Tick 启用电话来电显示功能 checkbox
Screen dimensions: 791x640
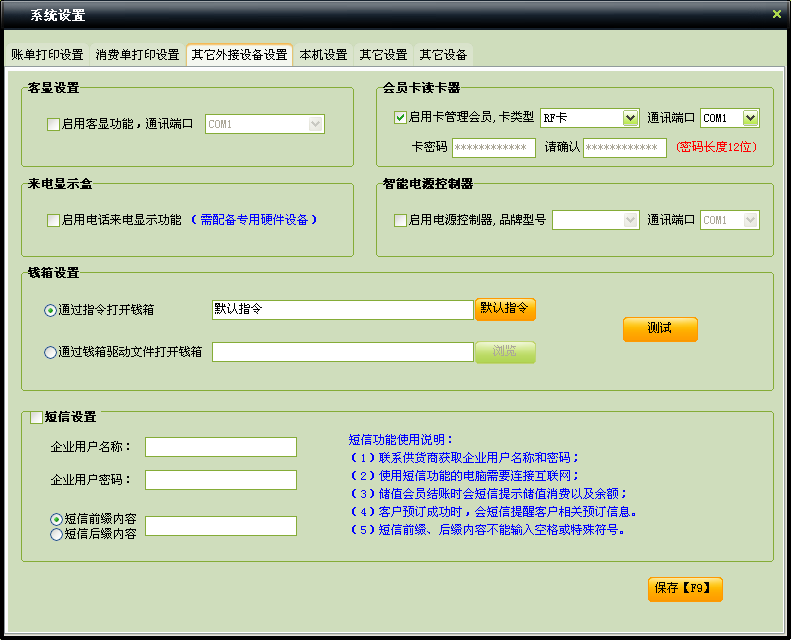click(x=53, y=220)
